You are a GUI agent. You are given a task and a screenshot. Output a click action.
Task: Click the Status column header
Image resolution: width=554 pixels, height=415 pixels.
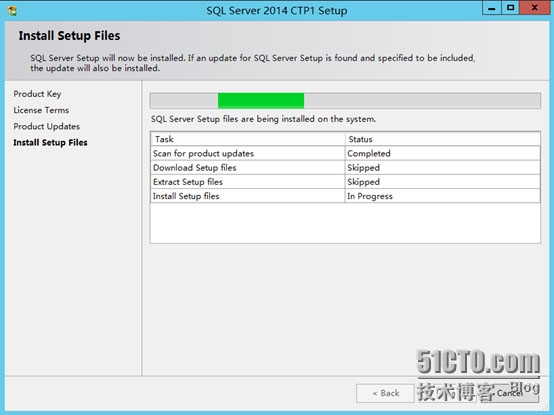(x=442, y=139)
